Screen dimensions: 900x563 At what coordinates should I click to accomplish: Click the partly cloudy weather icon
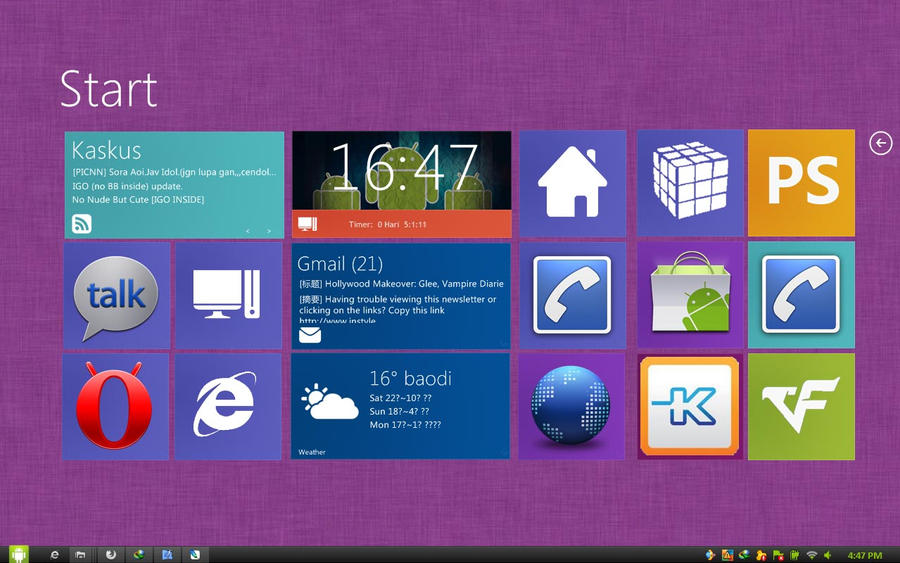pos(330,402)
